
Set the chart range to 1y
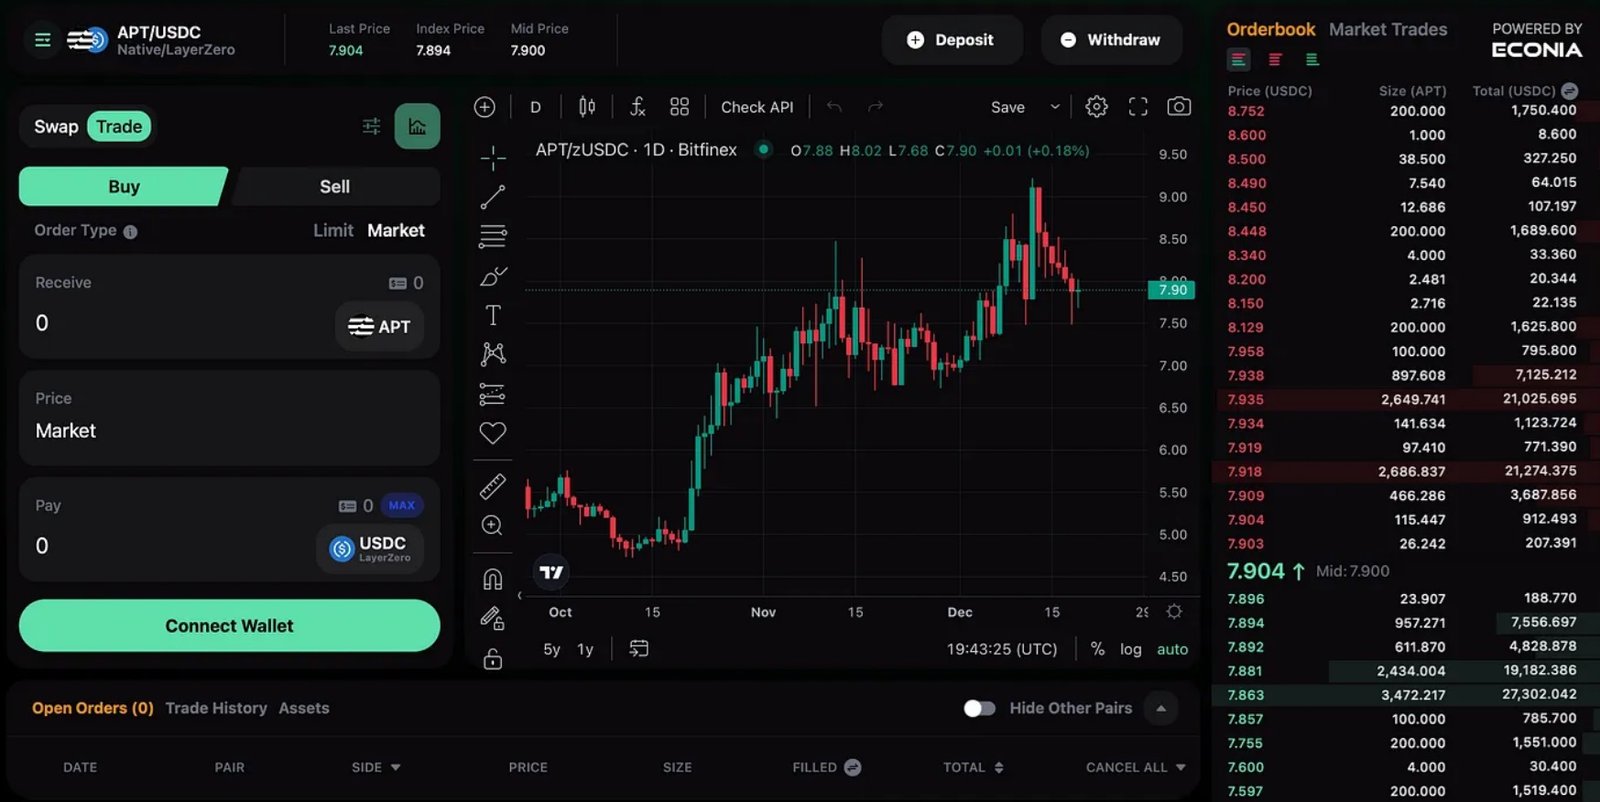[x=585, y=649]
